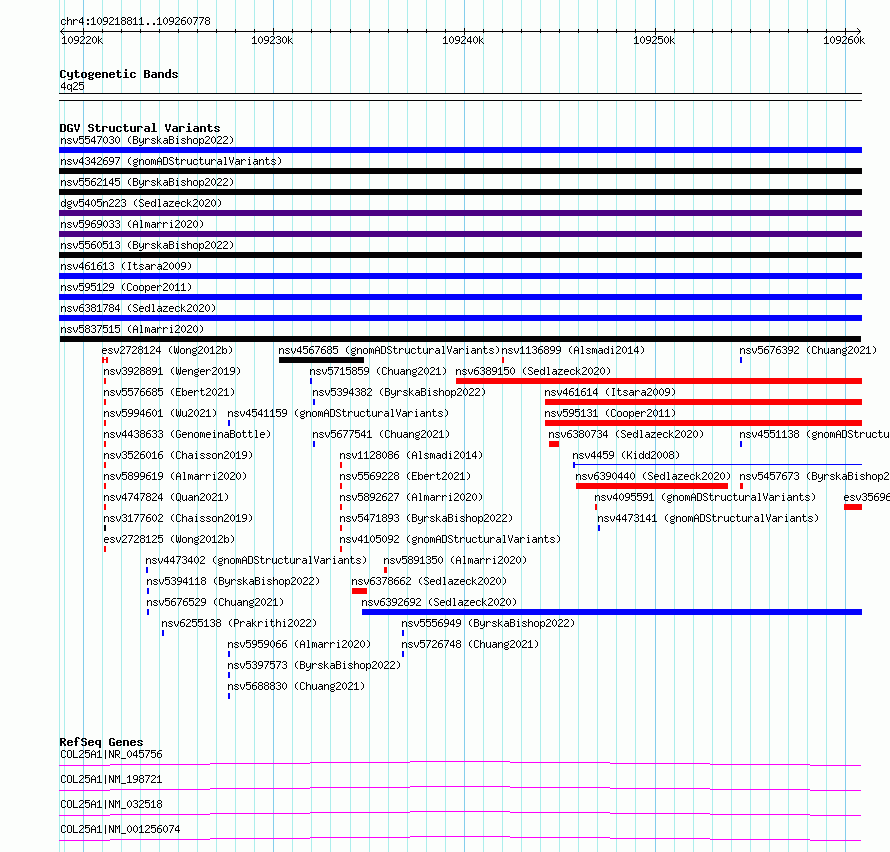Click the red bar under nsv595131 (Cooper2011)
Viewport: 890px width, 852px height.
pyautogui.click(x=703, y=423)
